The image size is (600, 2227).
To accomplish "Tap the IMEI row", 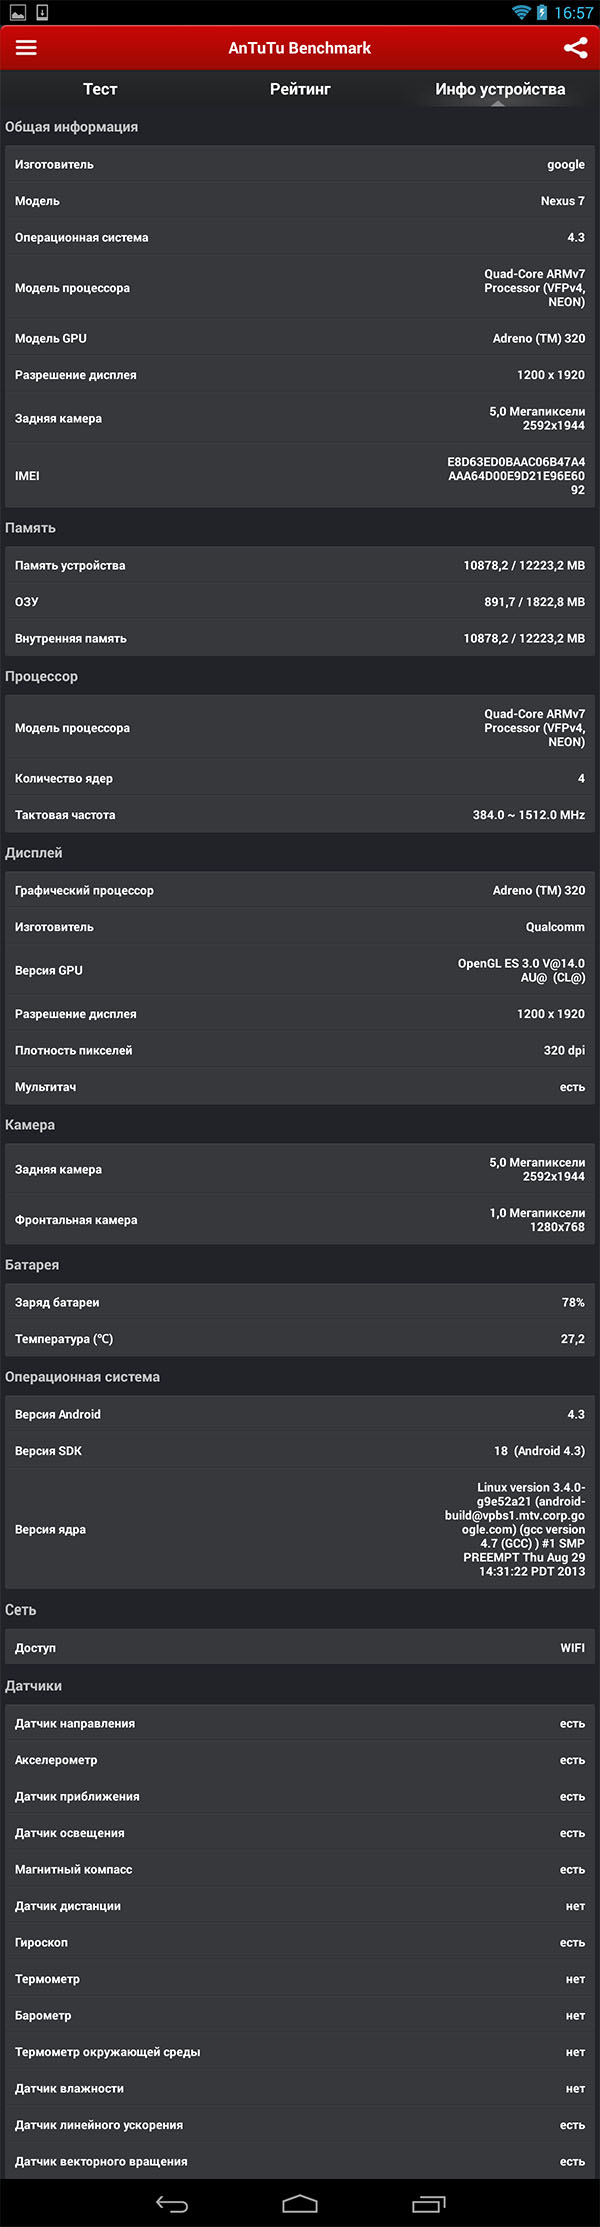I will coord(300,476).
